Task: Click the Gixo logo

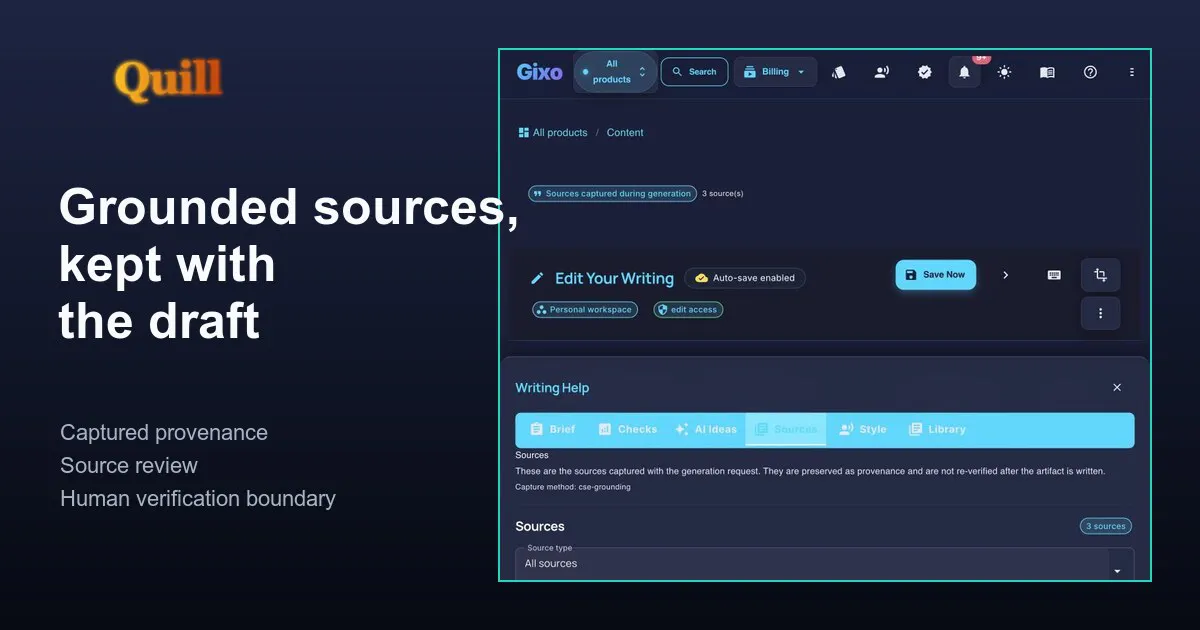Action: point(539,72)
